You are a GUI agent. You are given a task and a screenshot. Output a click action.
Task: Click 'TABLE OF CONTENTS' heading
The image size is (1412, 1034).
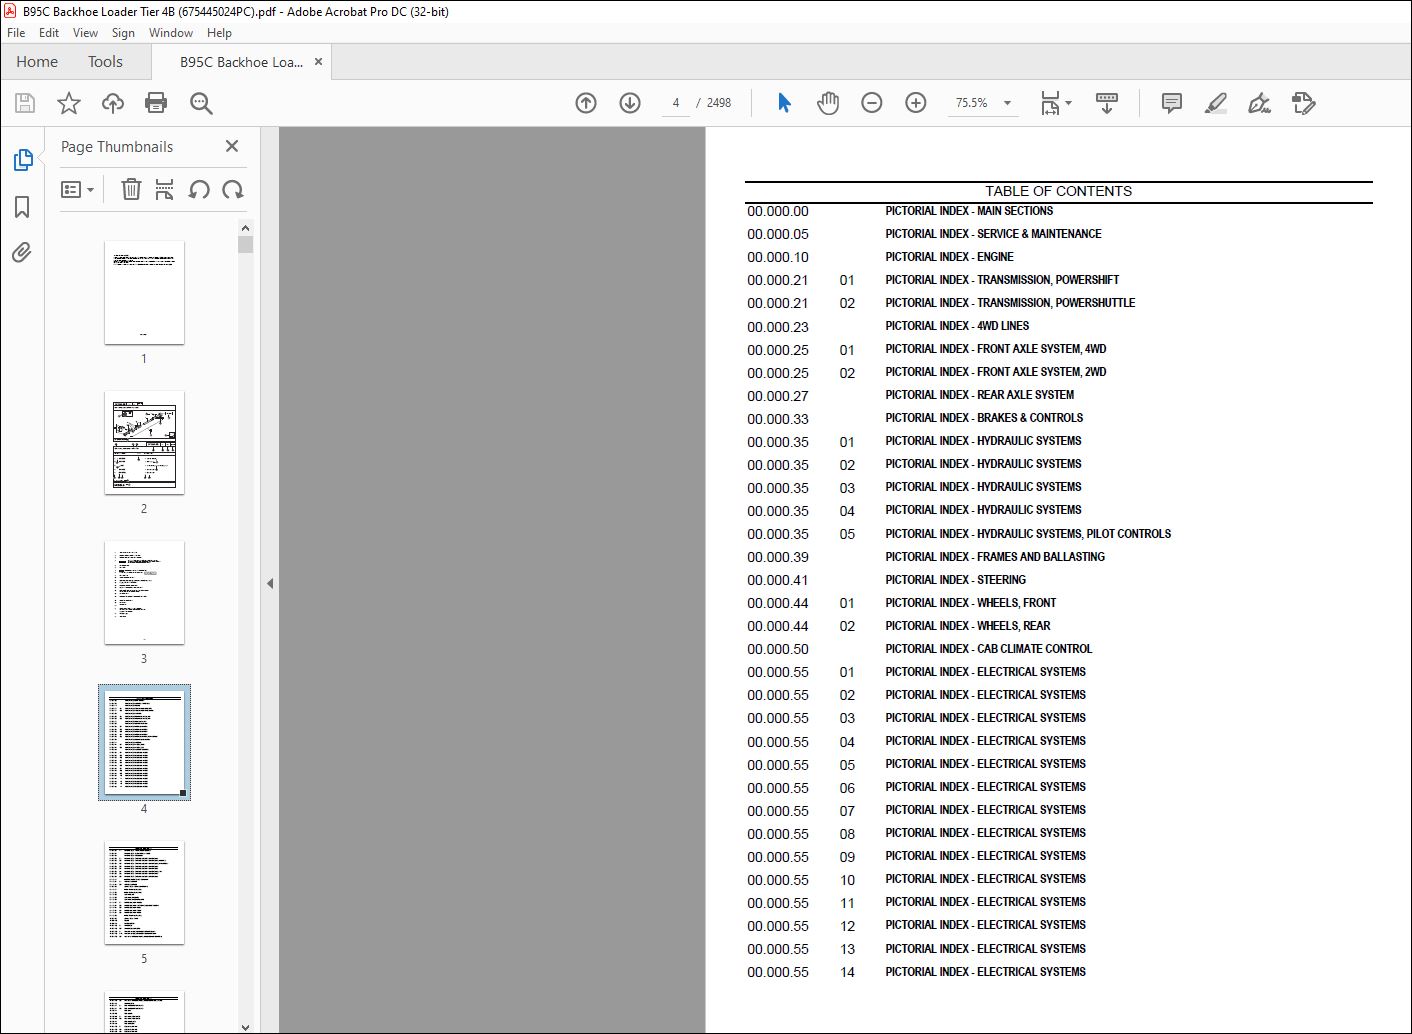(x=1058, y=191)
